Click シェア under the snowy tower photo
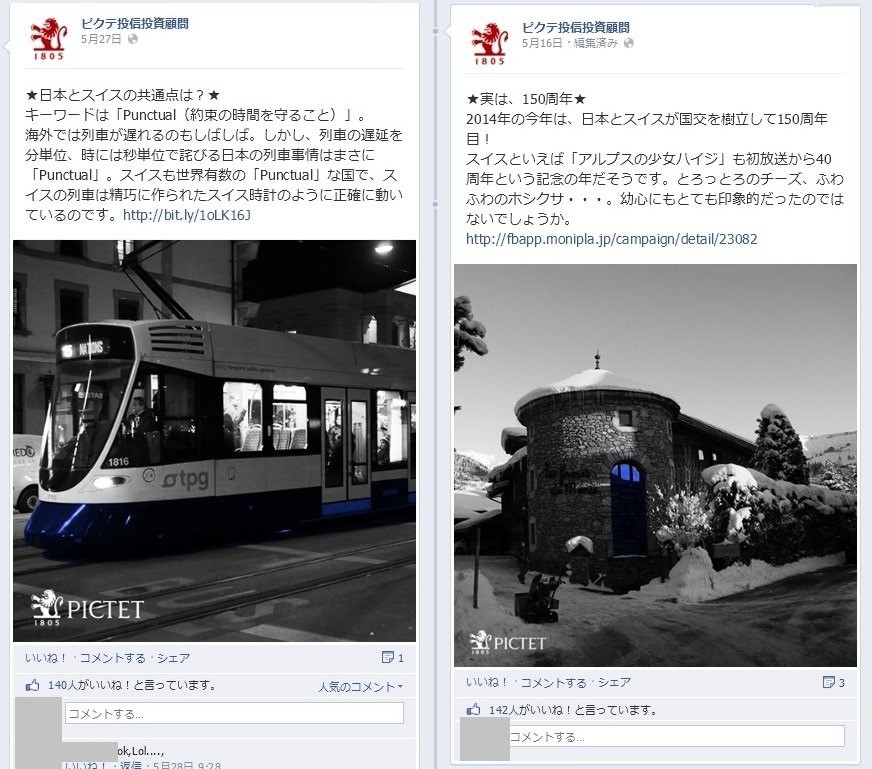The width and height of the screenshot is (872, 769). pyautogui.click(x=614, y=682)
